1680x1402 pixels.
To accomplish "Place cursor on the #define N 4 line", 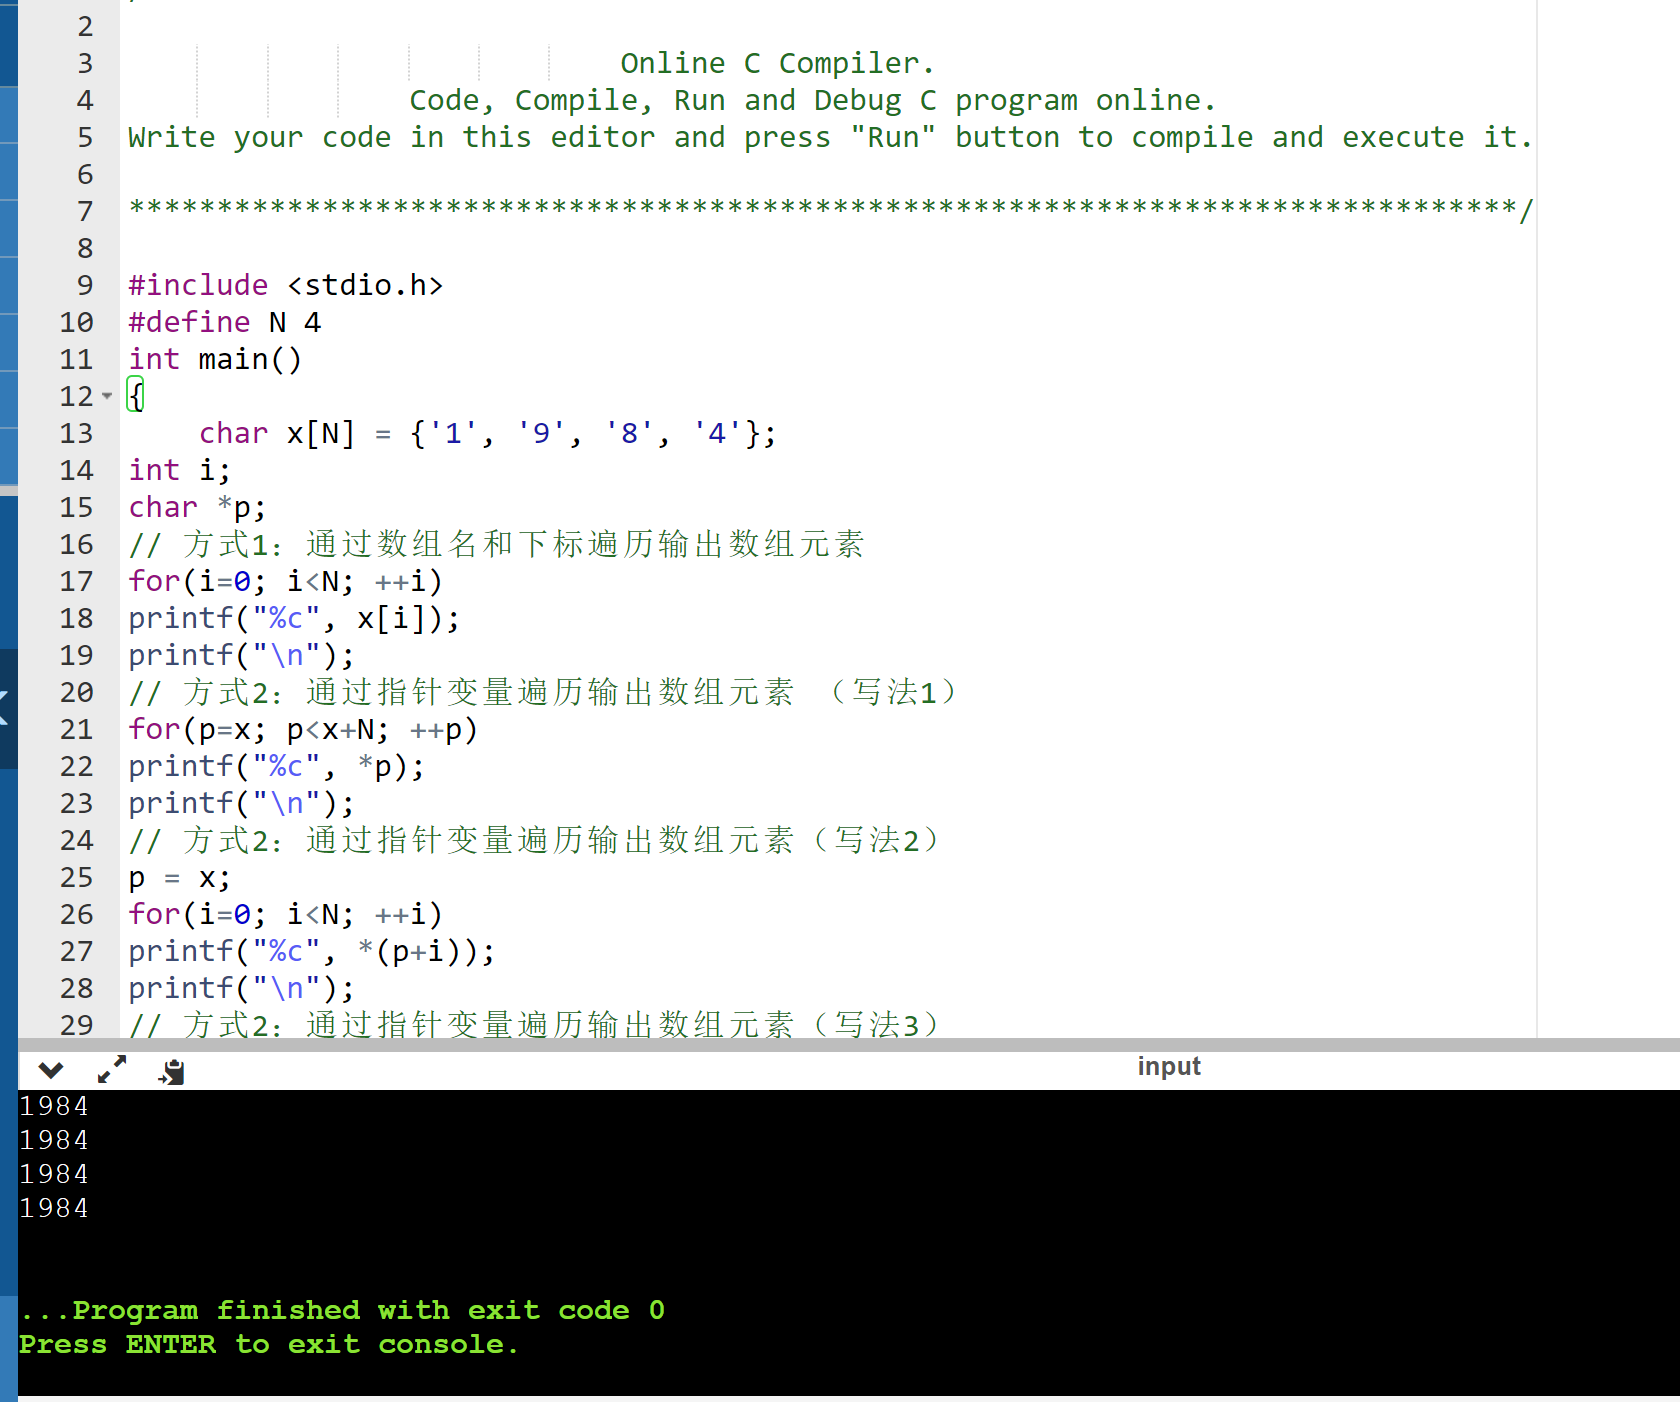I will (x=225, y=322).
